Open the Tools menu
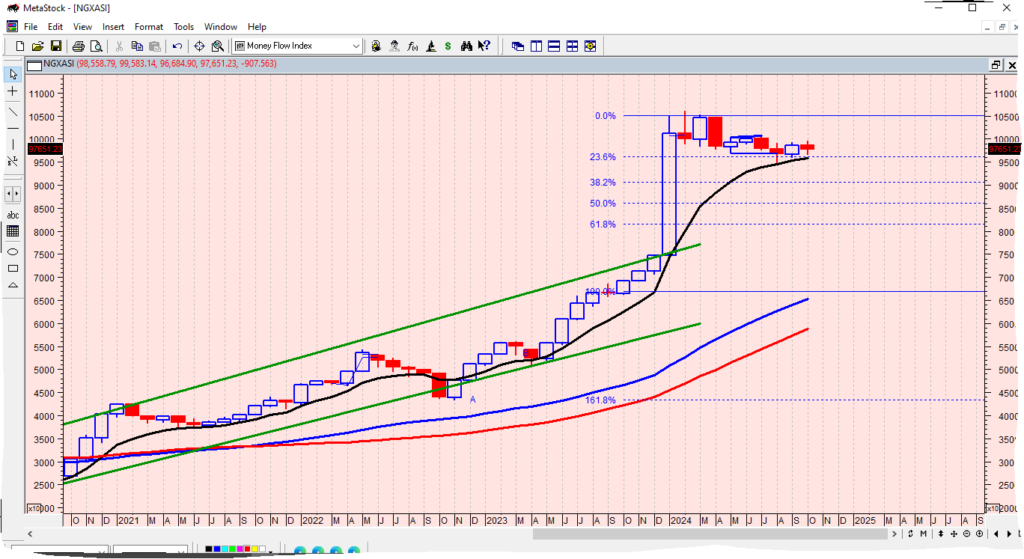This screenshot has width=1024, height=559. point(184,26)
